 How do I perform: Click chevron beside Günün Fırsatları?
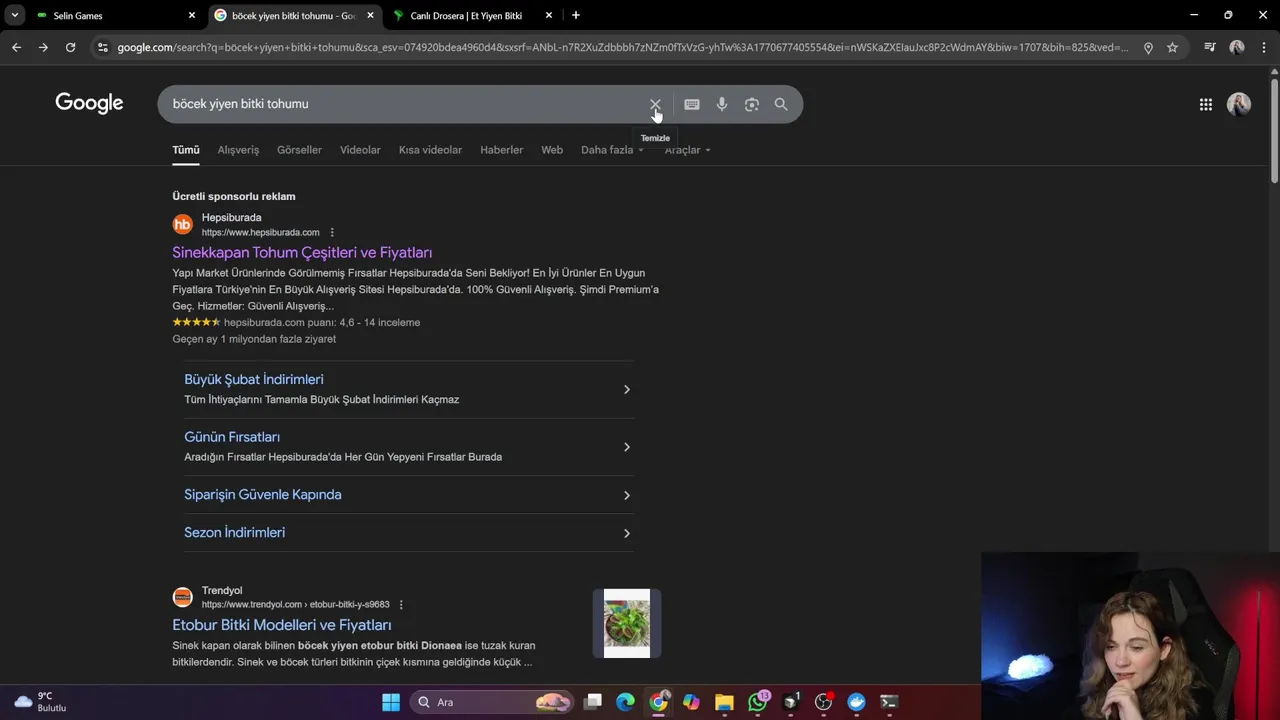(x=627, y=447)
